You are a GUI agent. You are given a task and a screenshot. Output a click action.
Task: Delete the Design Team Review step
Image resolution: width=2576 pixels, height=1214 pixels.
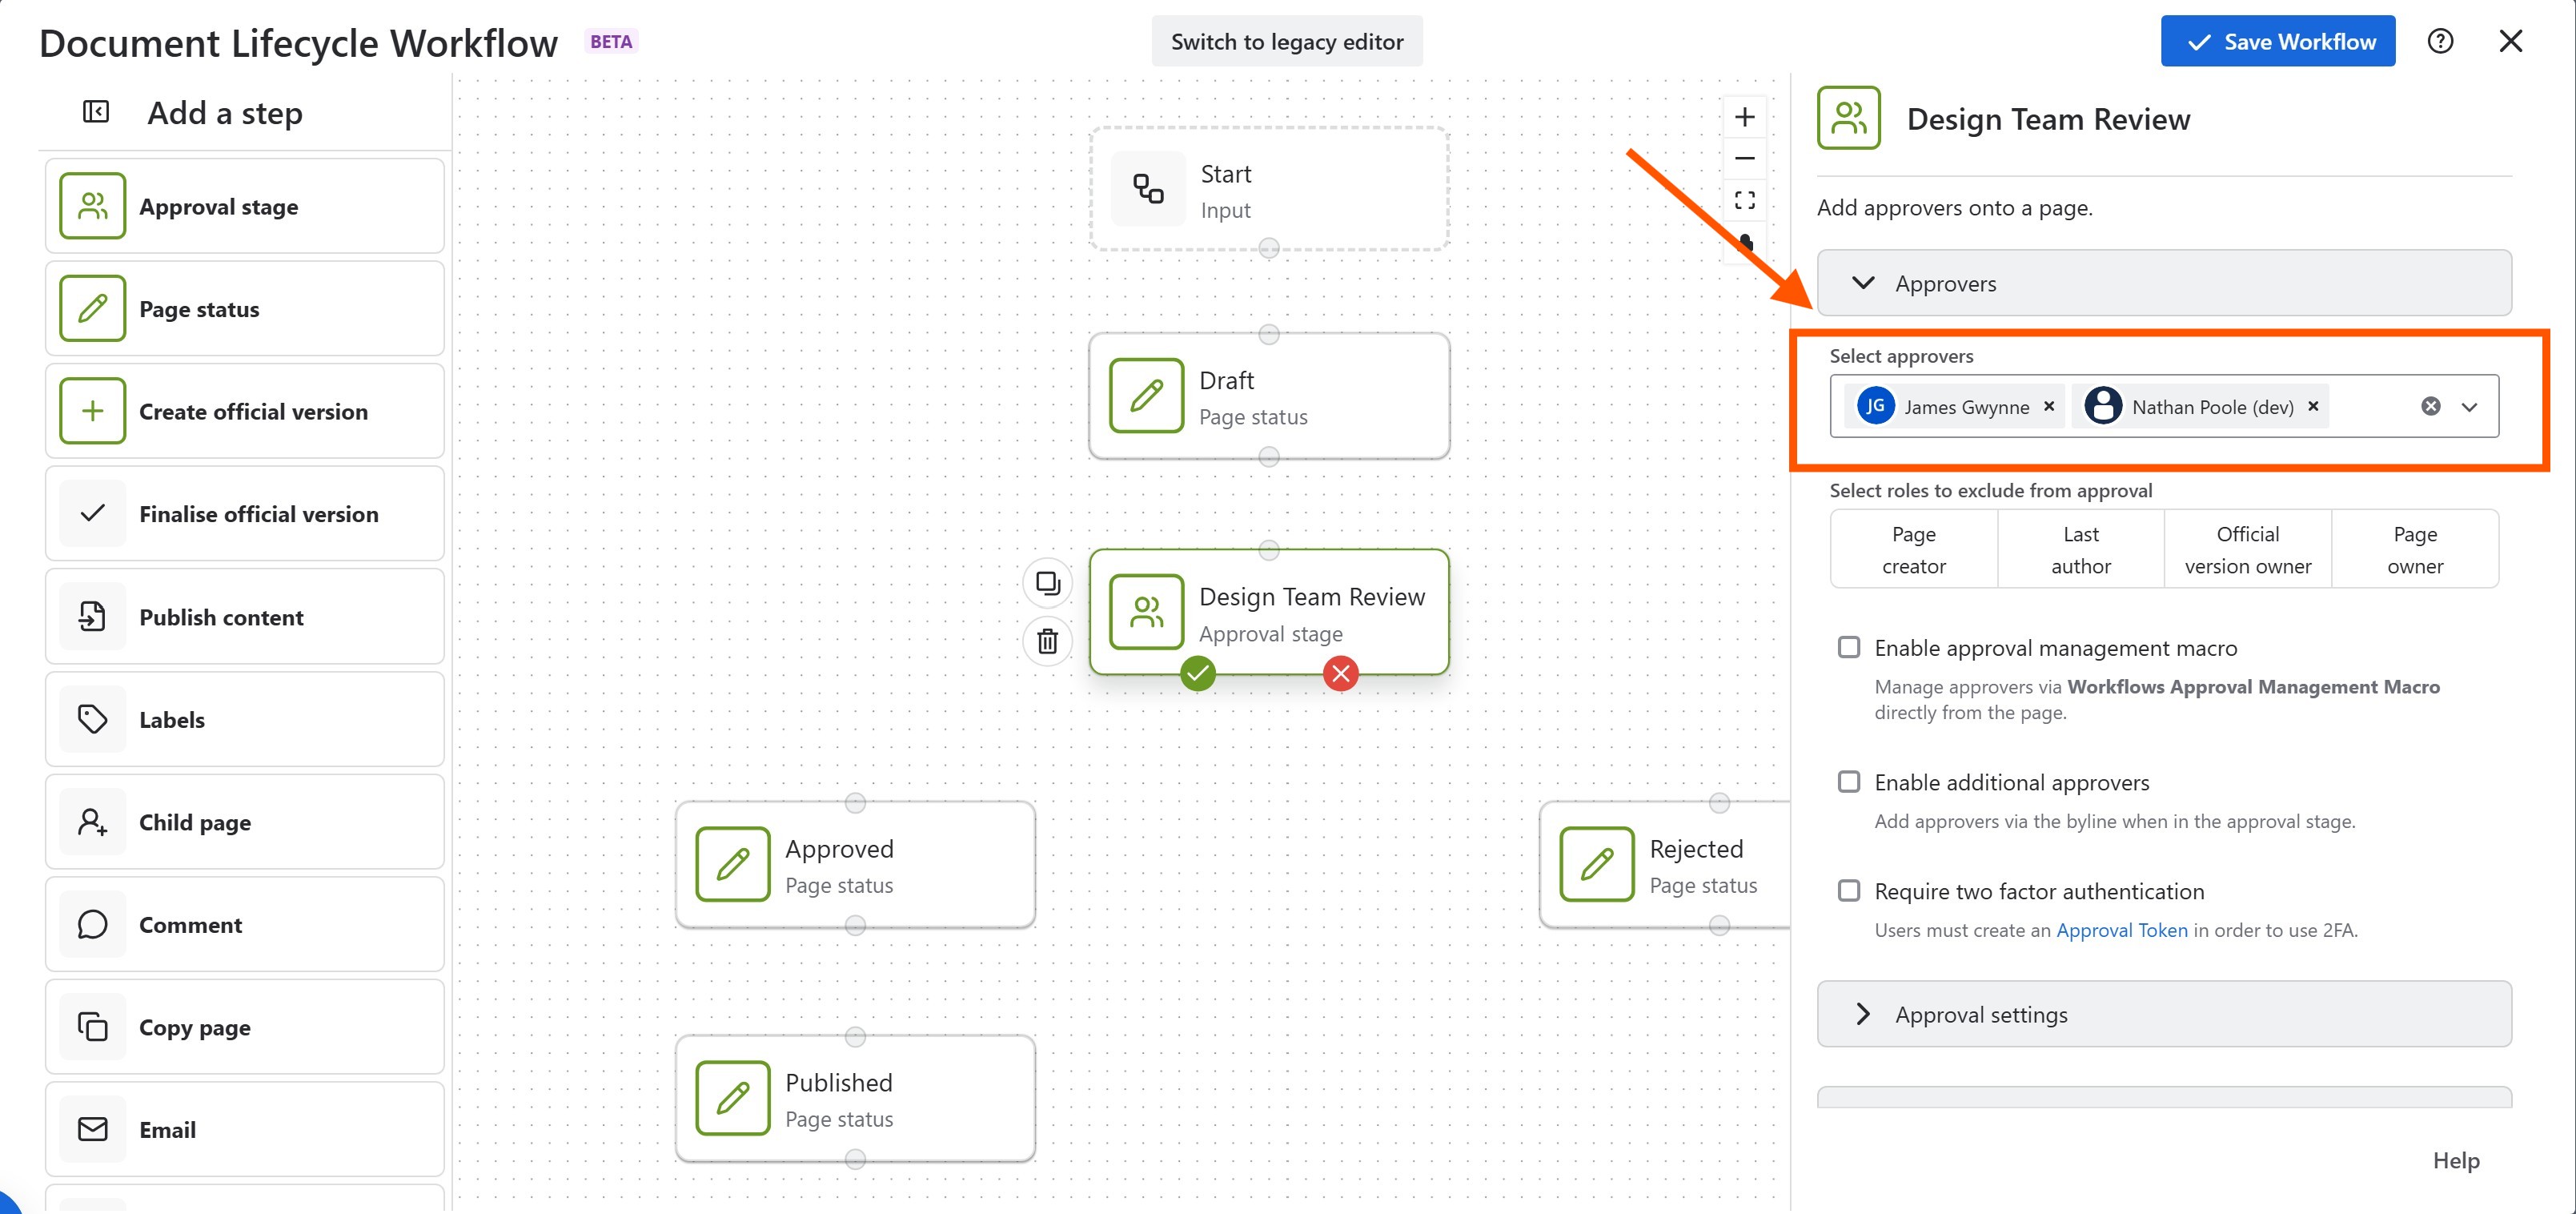coord(1047,641)
